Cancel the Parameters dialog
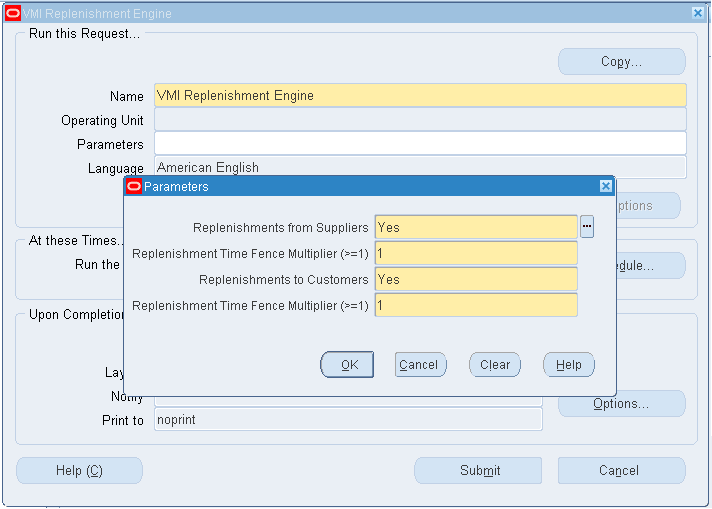Image resolution: width=712 pixels, height=509 pixels. pyautogui.click(x=420, y=365)
